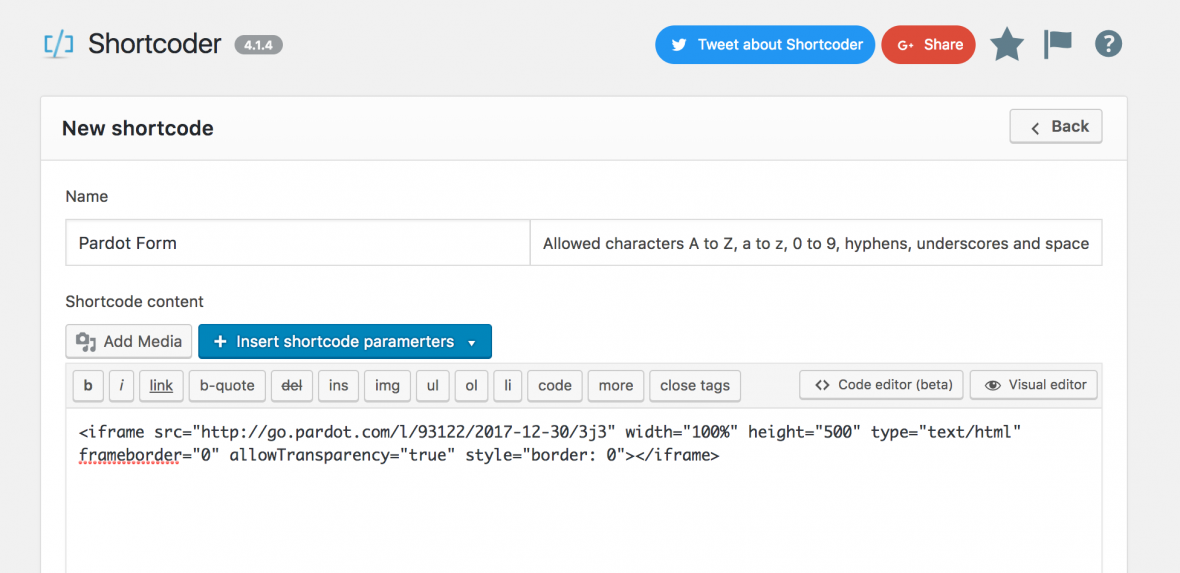Insert image tag with img button
This screenshot has width=1180, height=573.
(x=387, y=386)
